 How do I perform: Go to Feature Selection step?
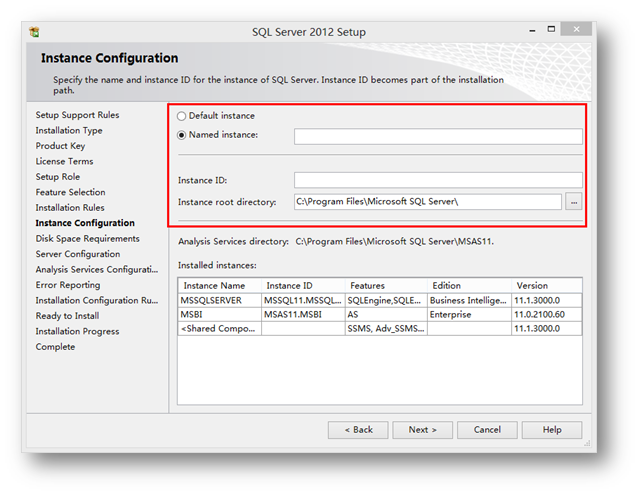pyautogui.click(x=70, y=192)
